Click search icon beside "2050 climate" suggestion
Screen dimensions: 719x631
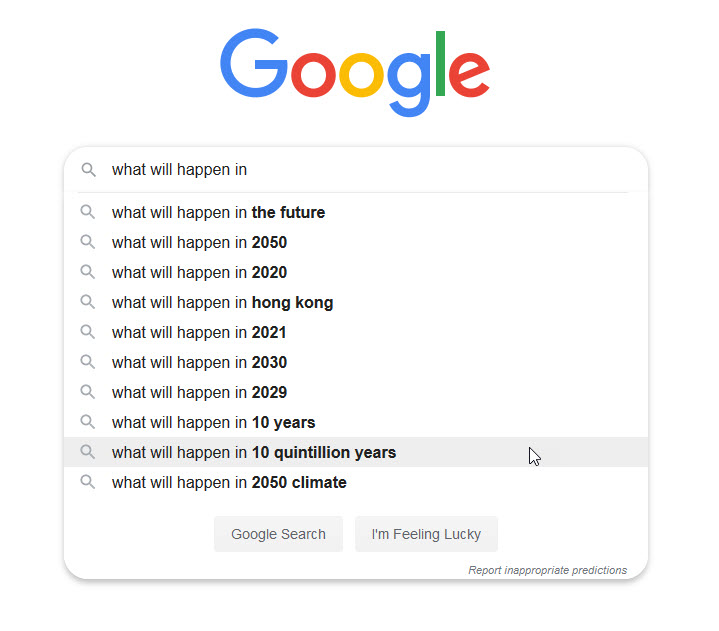(x=89, y=482)
